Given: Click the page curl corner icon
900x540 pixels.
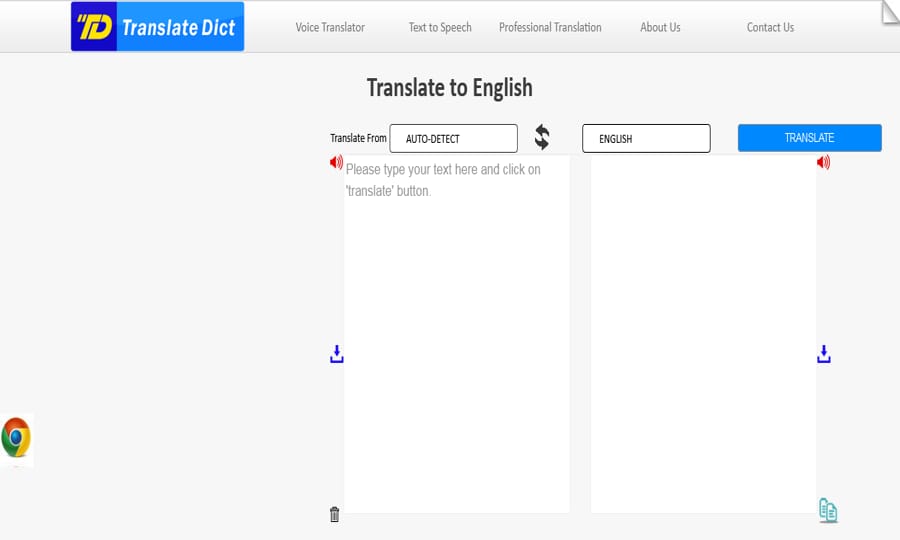Looking at the screenshot, I should pyautogui.click(x=890, y=13).
